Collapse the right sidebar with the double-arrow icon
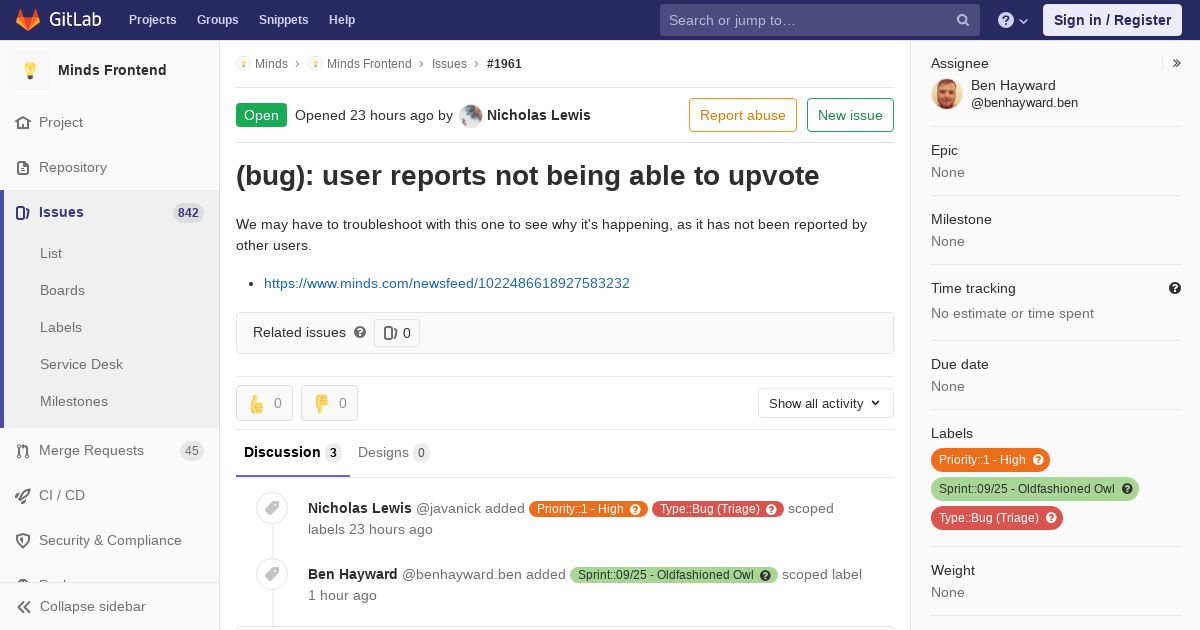Screen dimensions: 1200x630 (1177, 63)
